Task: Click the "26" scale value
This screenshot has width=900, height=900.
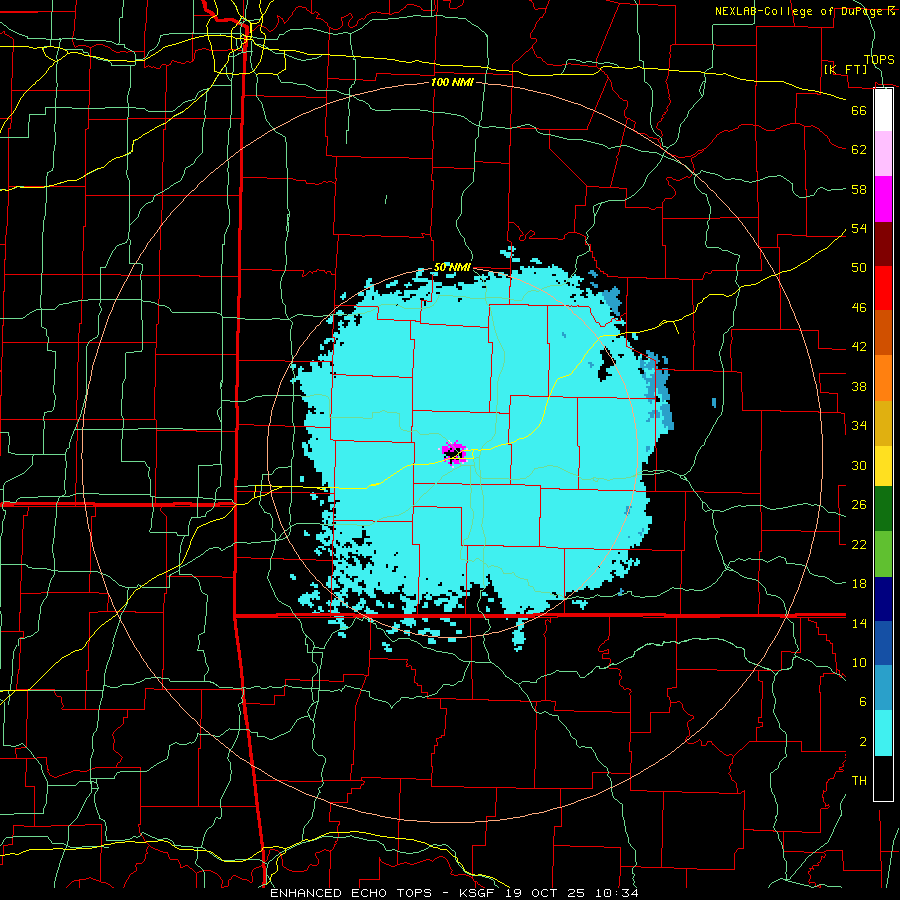Action: click(859, 505)
